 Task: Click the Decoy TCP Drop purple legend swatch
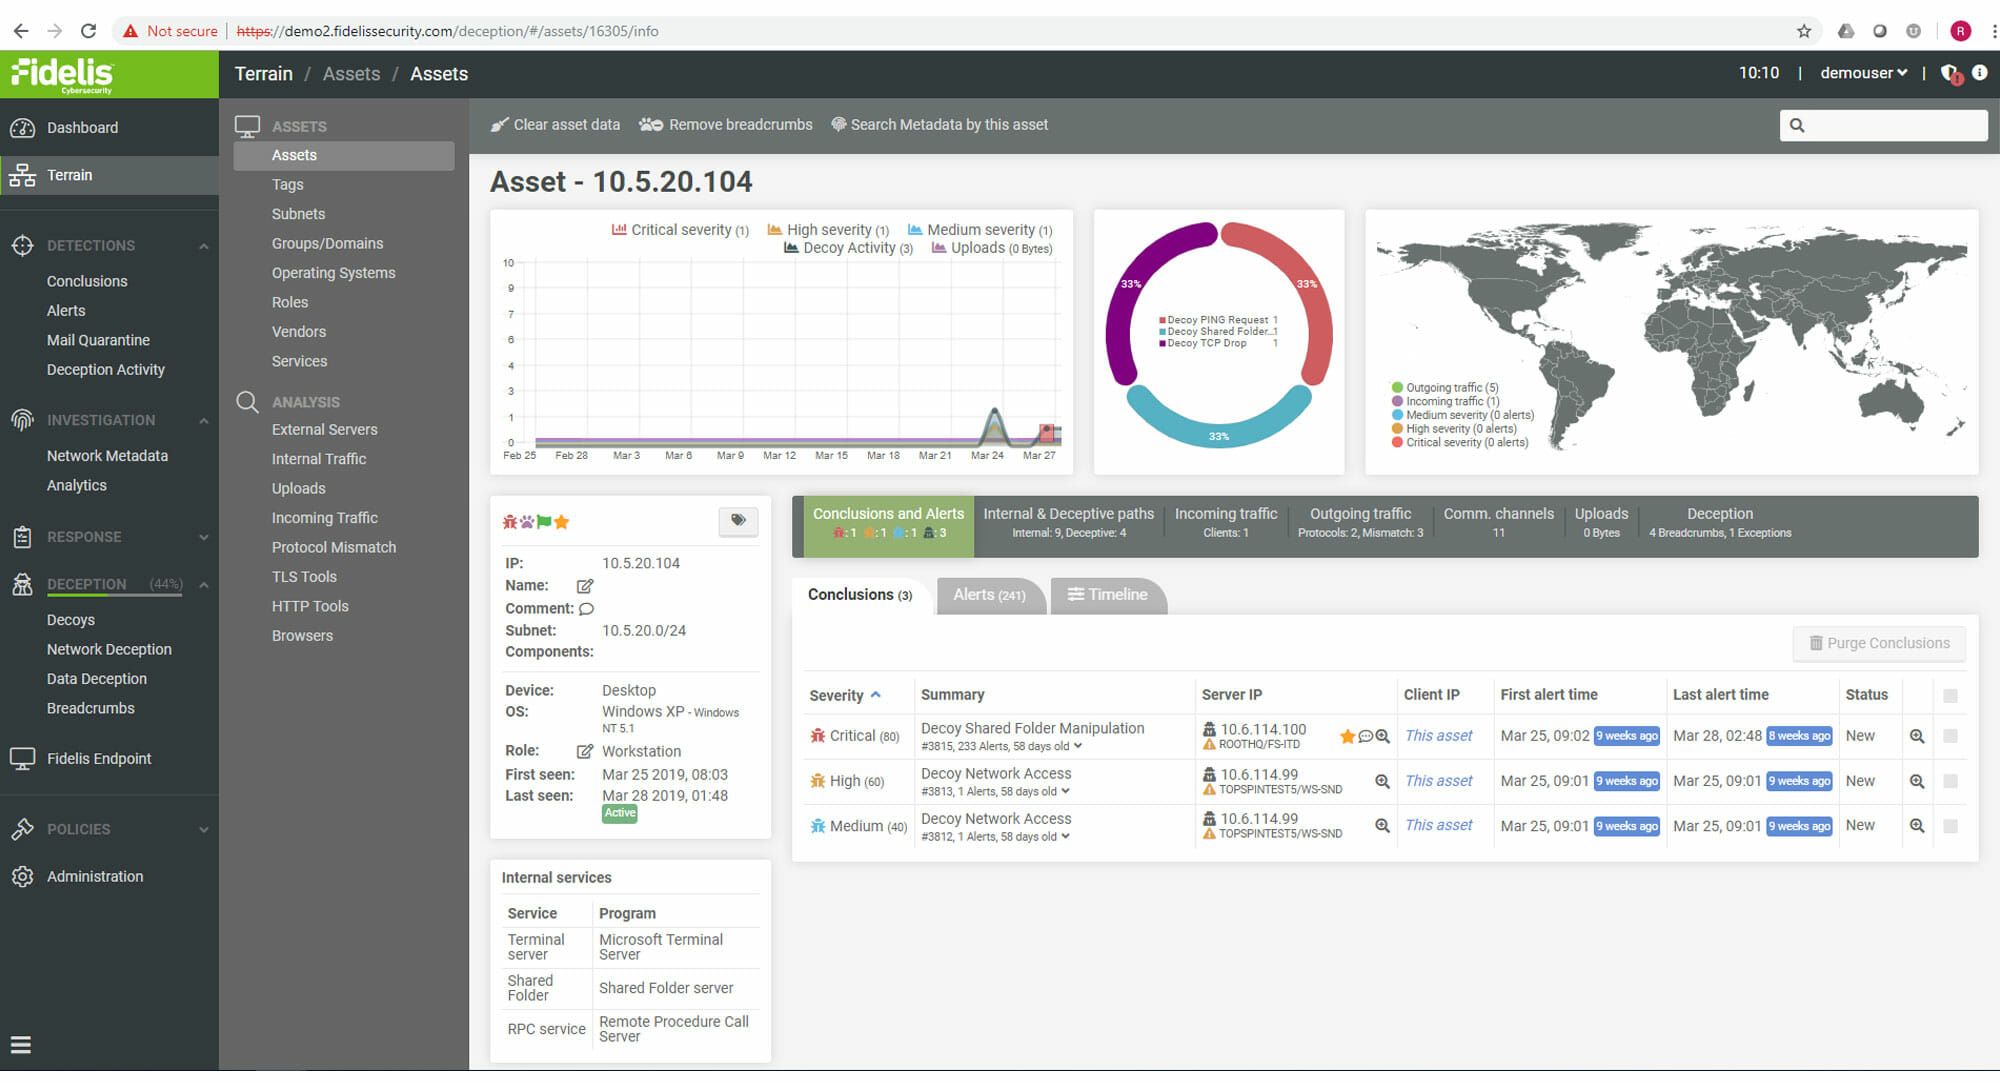1162,344
